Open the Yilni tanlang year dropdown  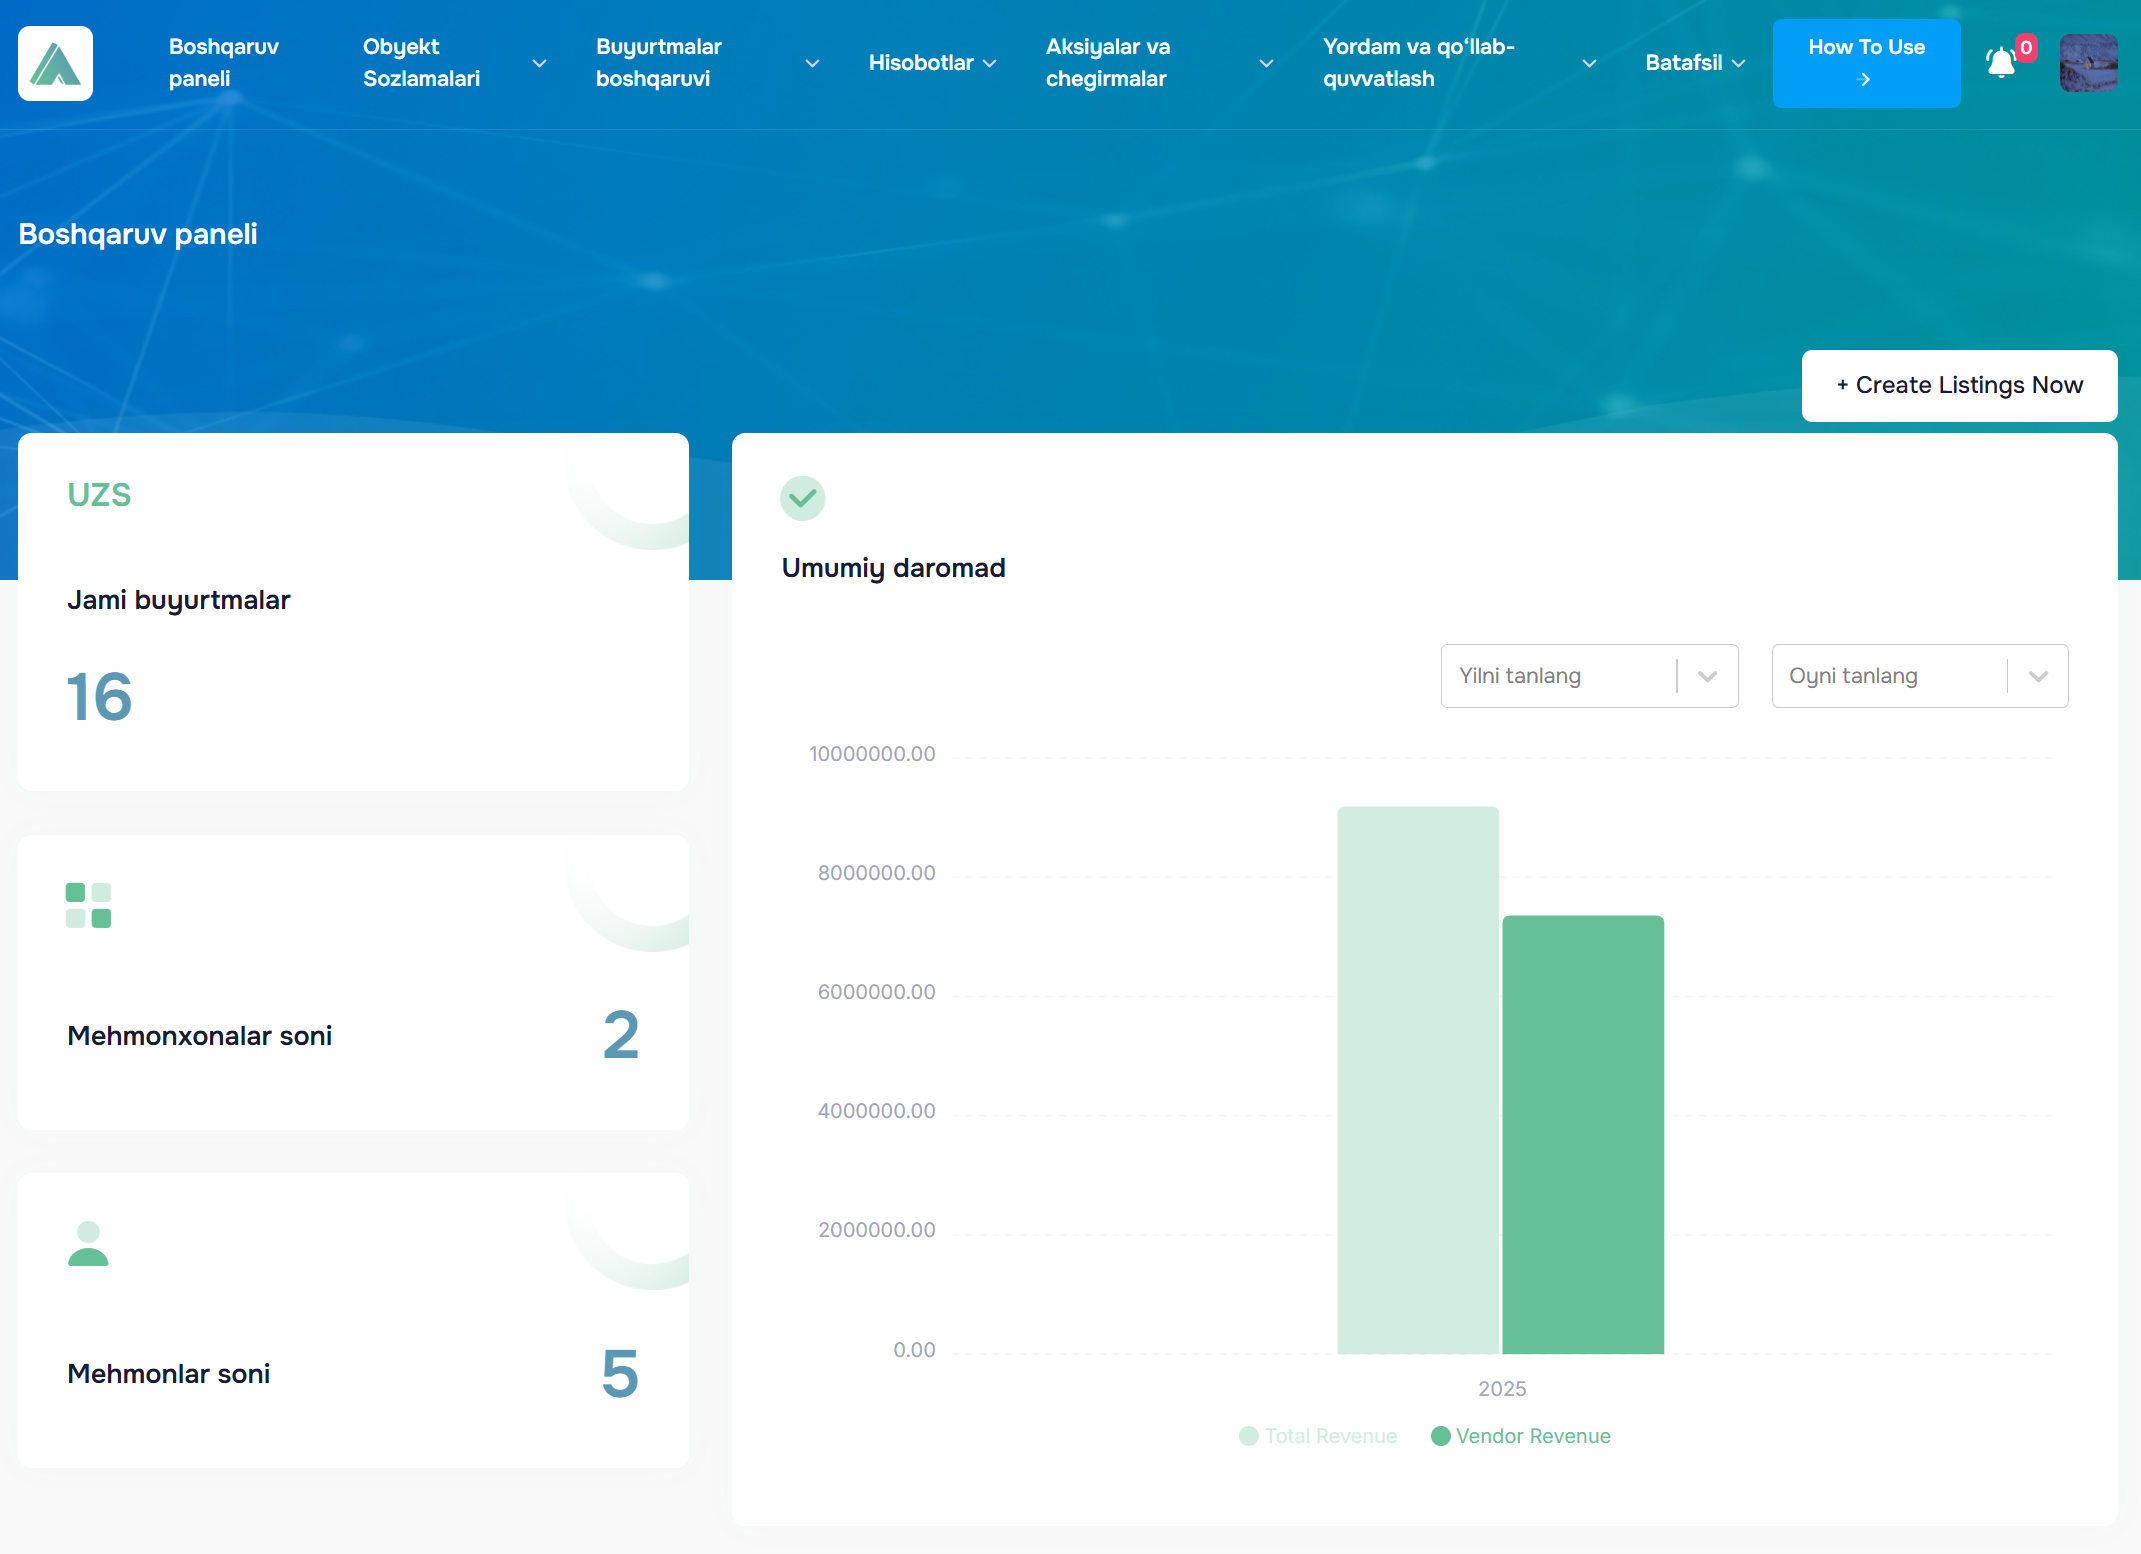coord(1589,676)
